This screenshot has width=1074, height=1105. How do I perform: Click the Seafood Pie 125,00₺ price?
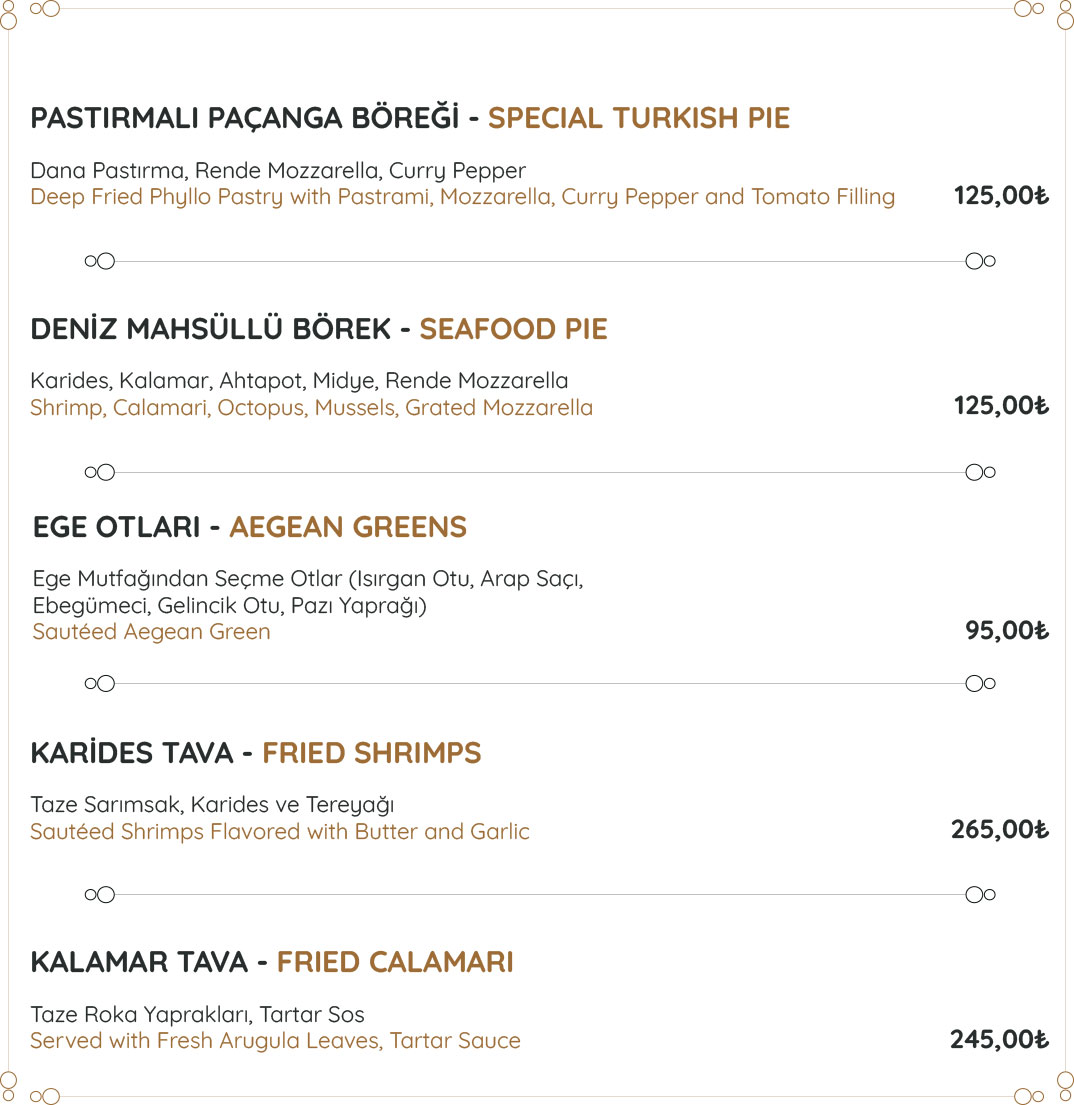(1001, 405)
